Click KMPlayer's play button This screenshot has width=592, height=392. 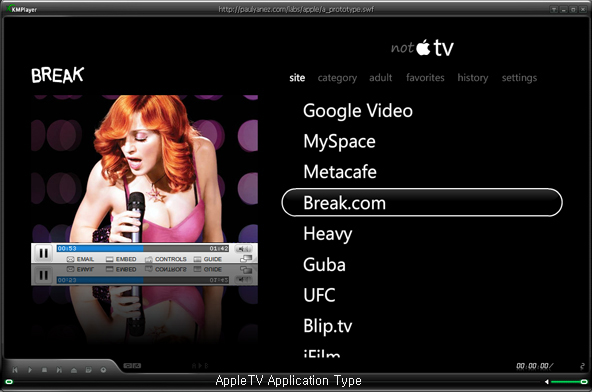[x=30, y=370]
